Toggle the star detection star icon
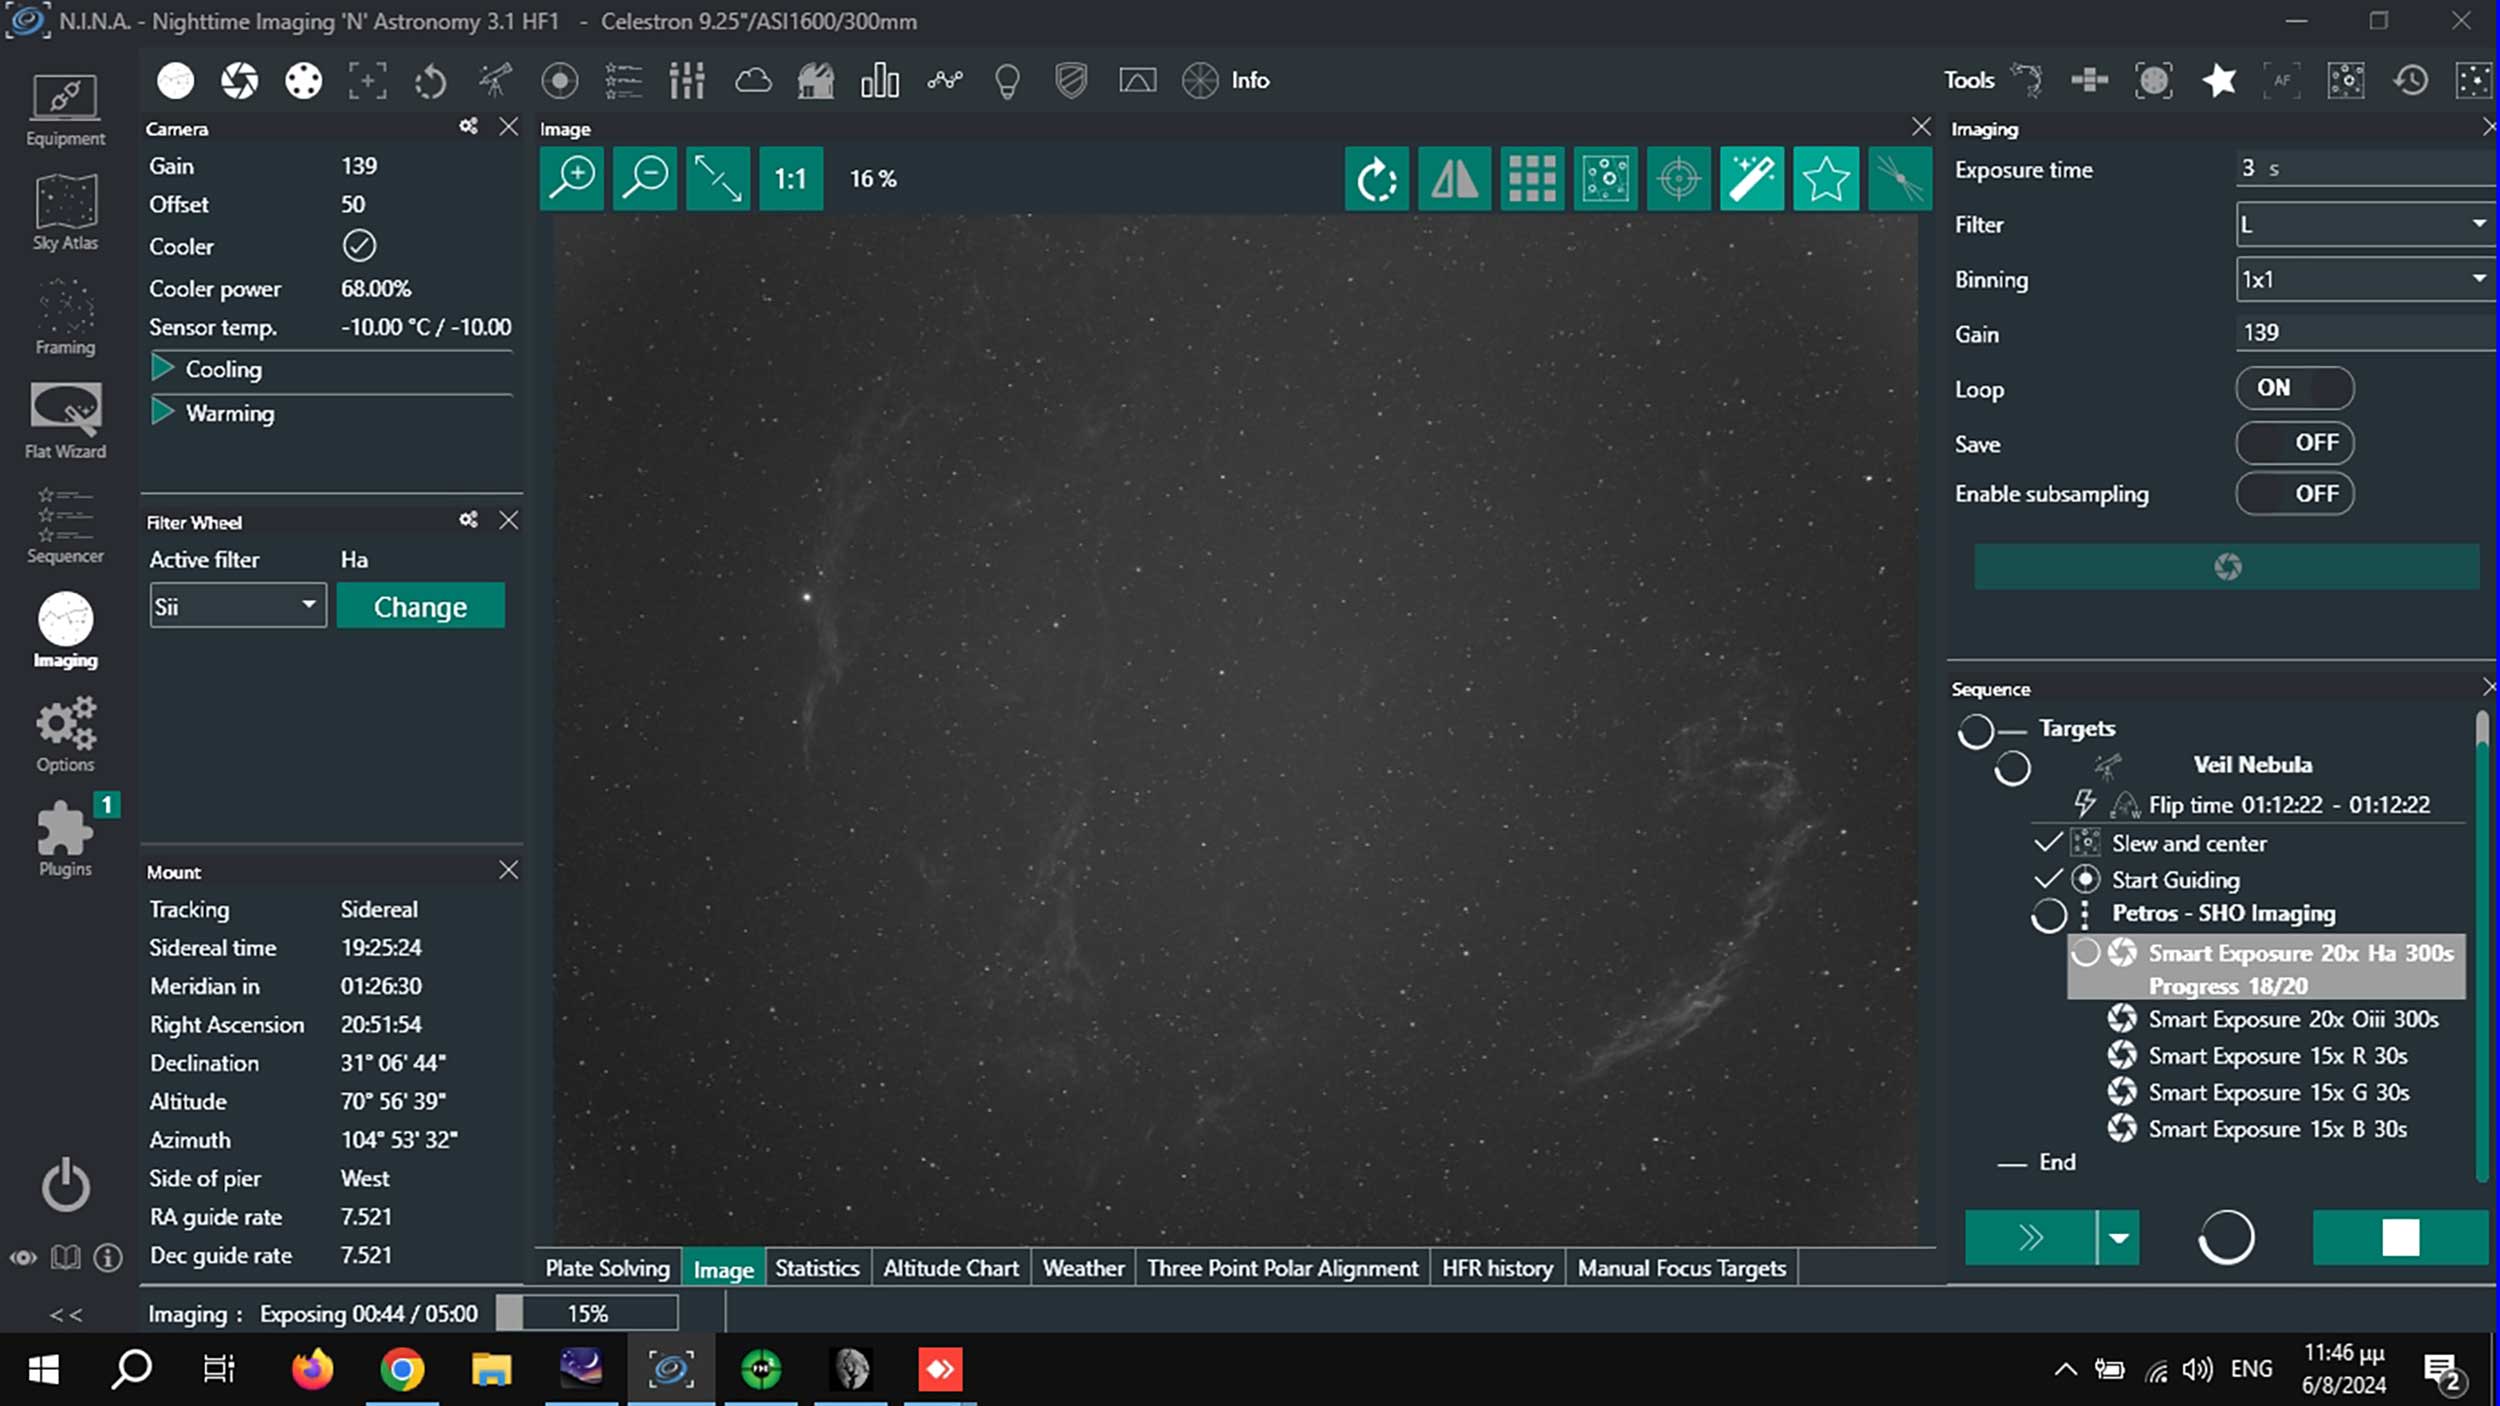 [1825, 179]
